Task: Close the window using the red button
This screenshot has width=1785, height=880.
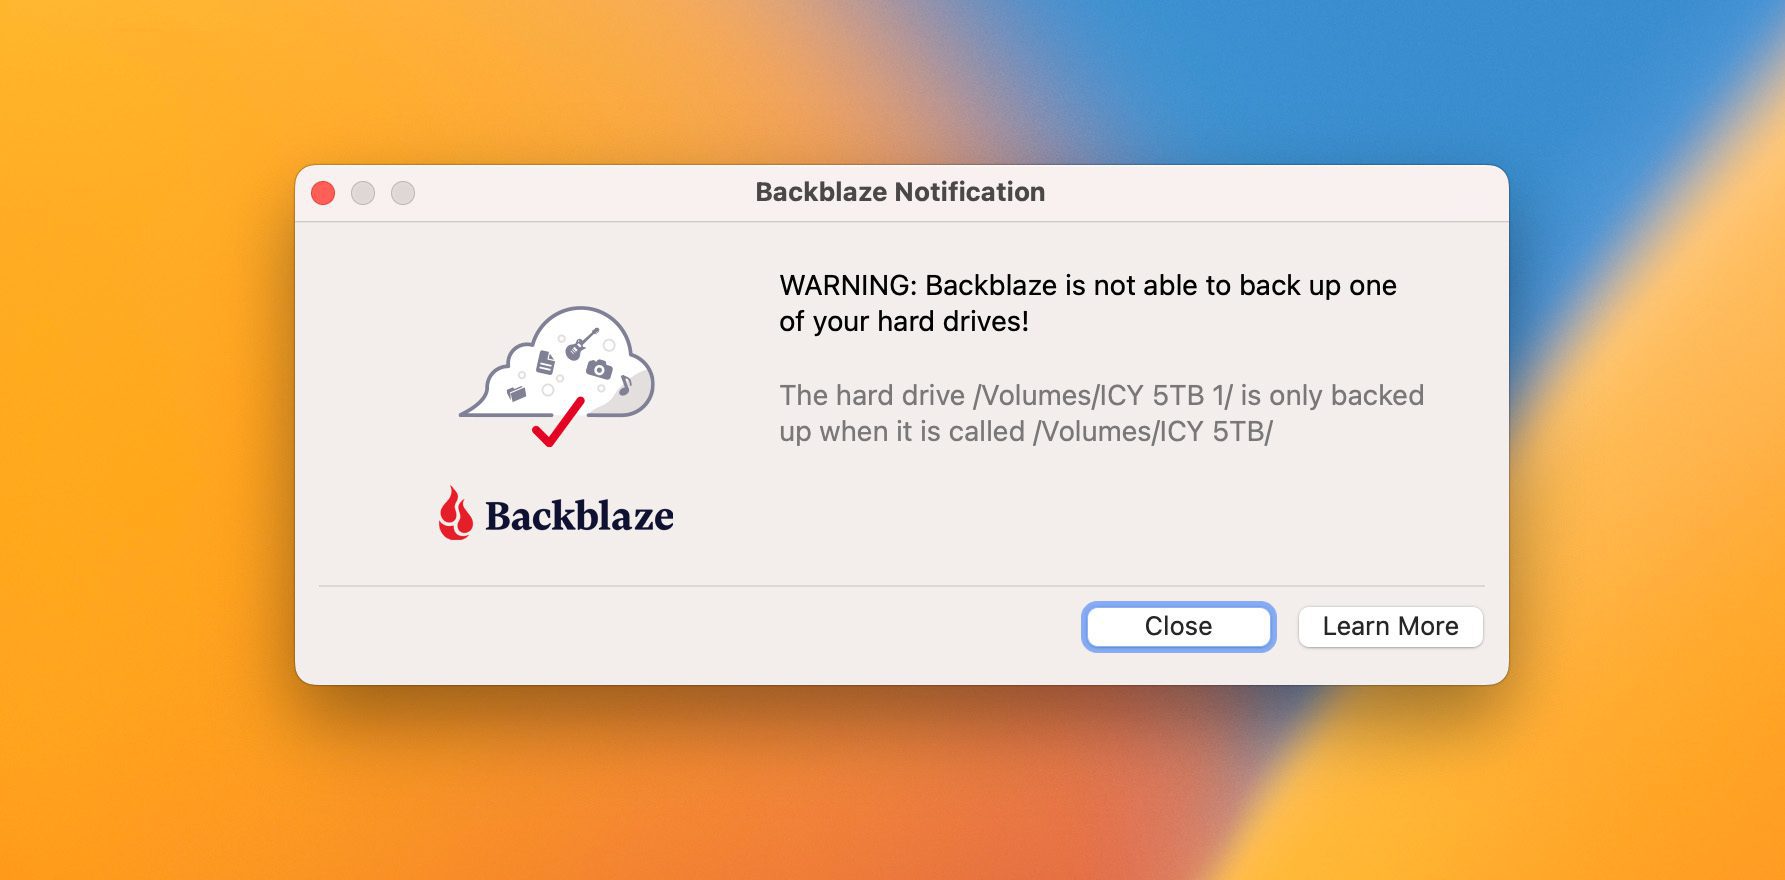Action: click(323, 193)
